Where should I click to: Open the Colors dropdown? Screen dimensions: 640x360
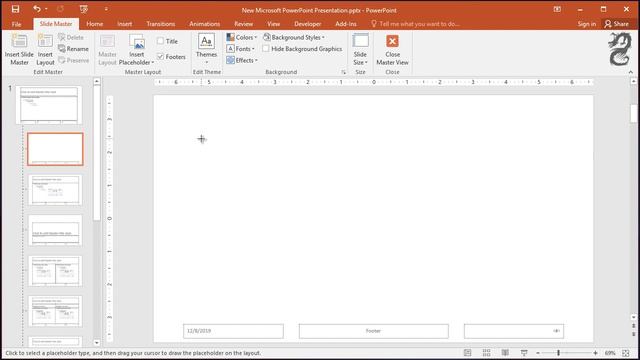pos(242,37)
